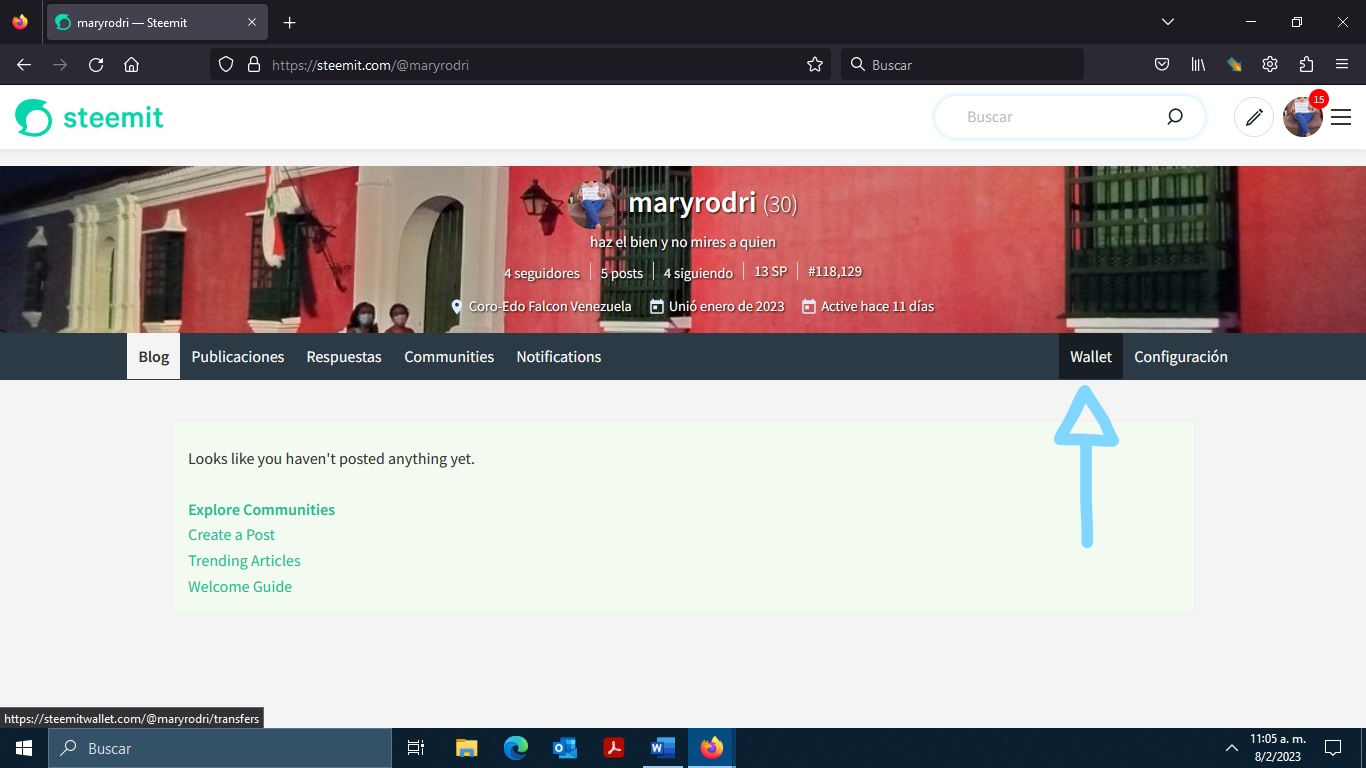The image size is (1366, 768).
Task: Click the Coro-Edo Falcon Venezuela location
Action: [x=550, y=307]
